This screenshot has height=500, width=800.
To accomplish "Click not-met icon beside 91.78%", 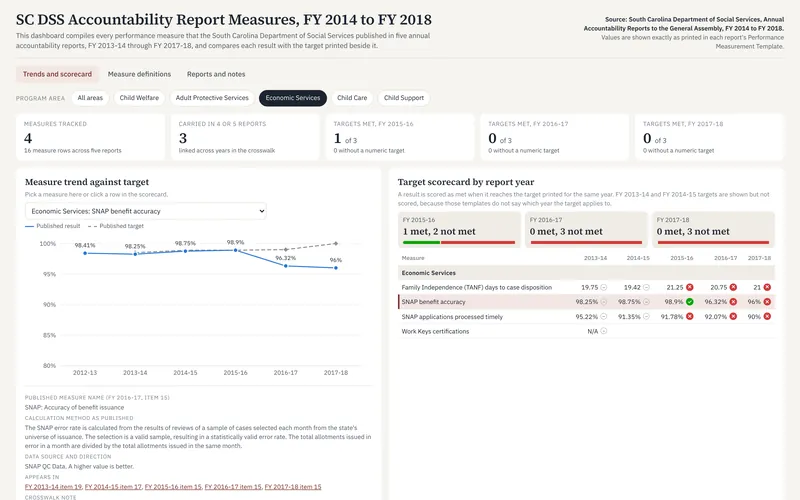I will point(690,317).
